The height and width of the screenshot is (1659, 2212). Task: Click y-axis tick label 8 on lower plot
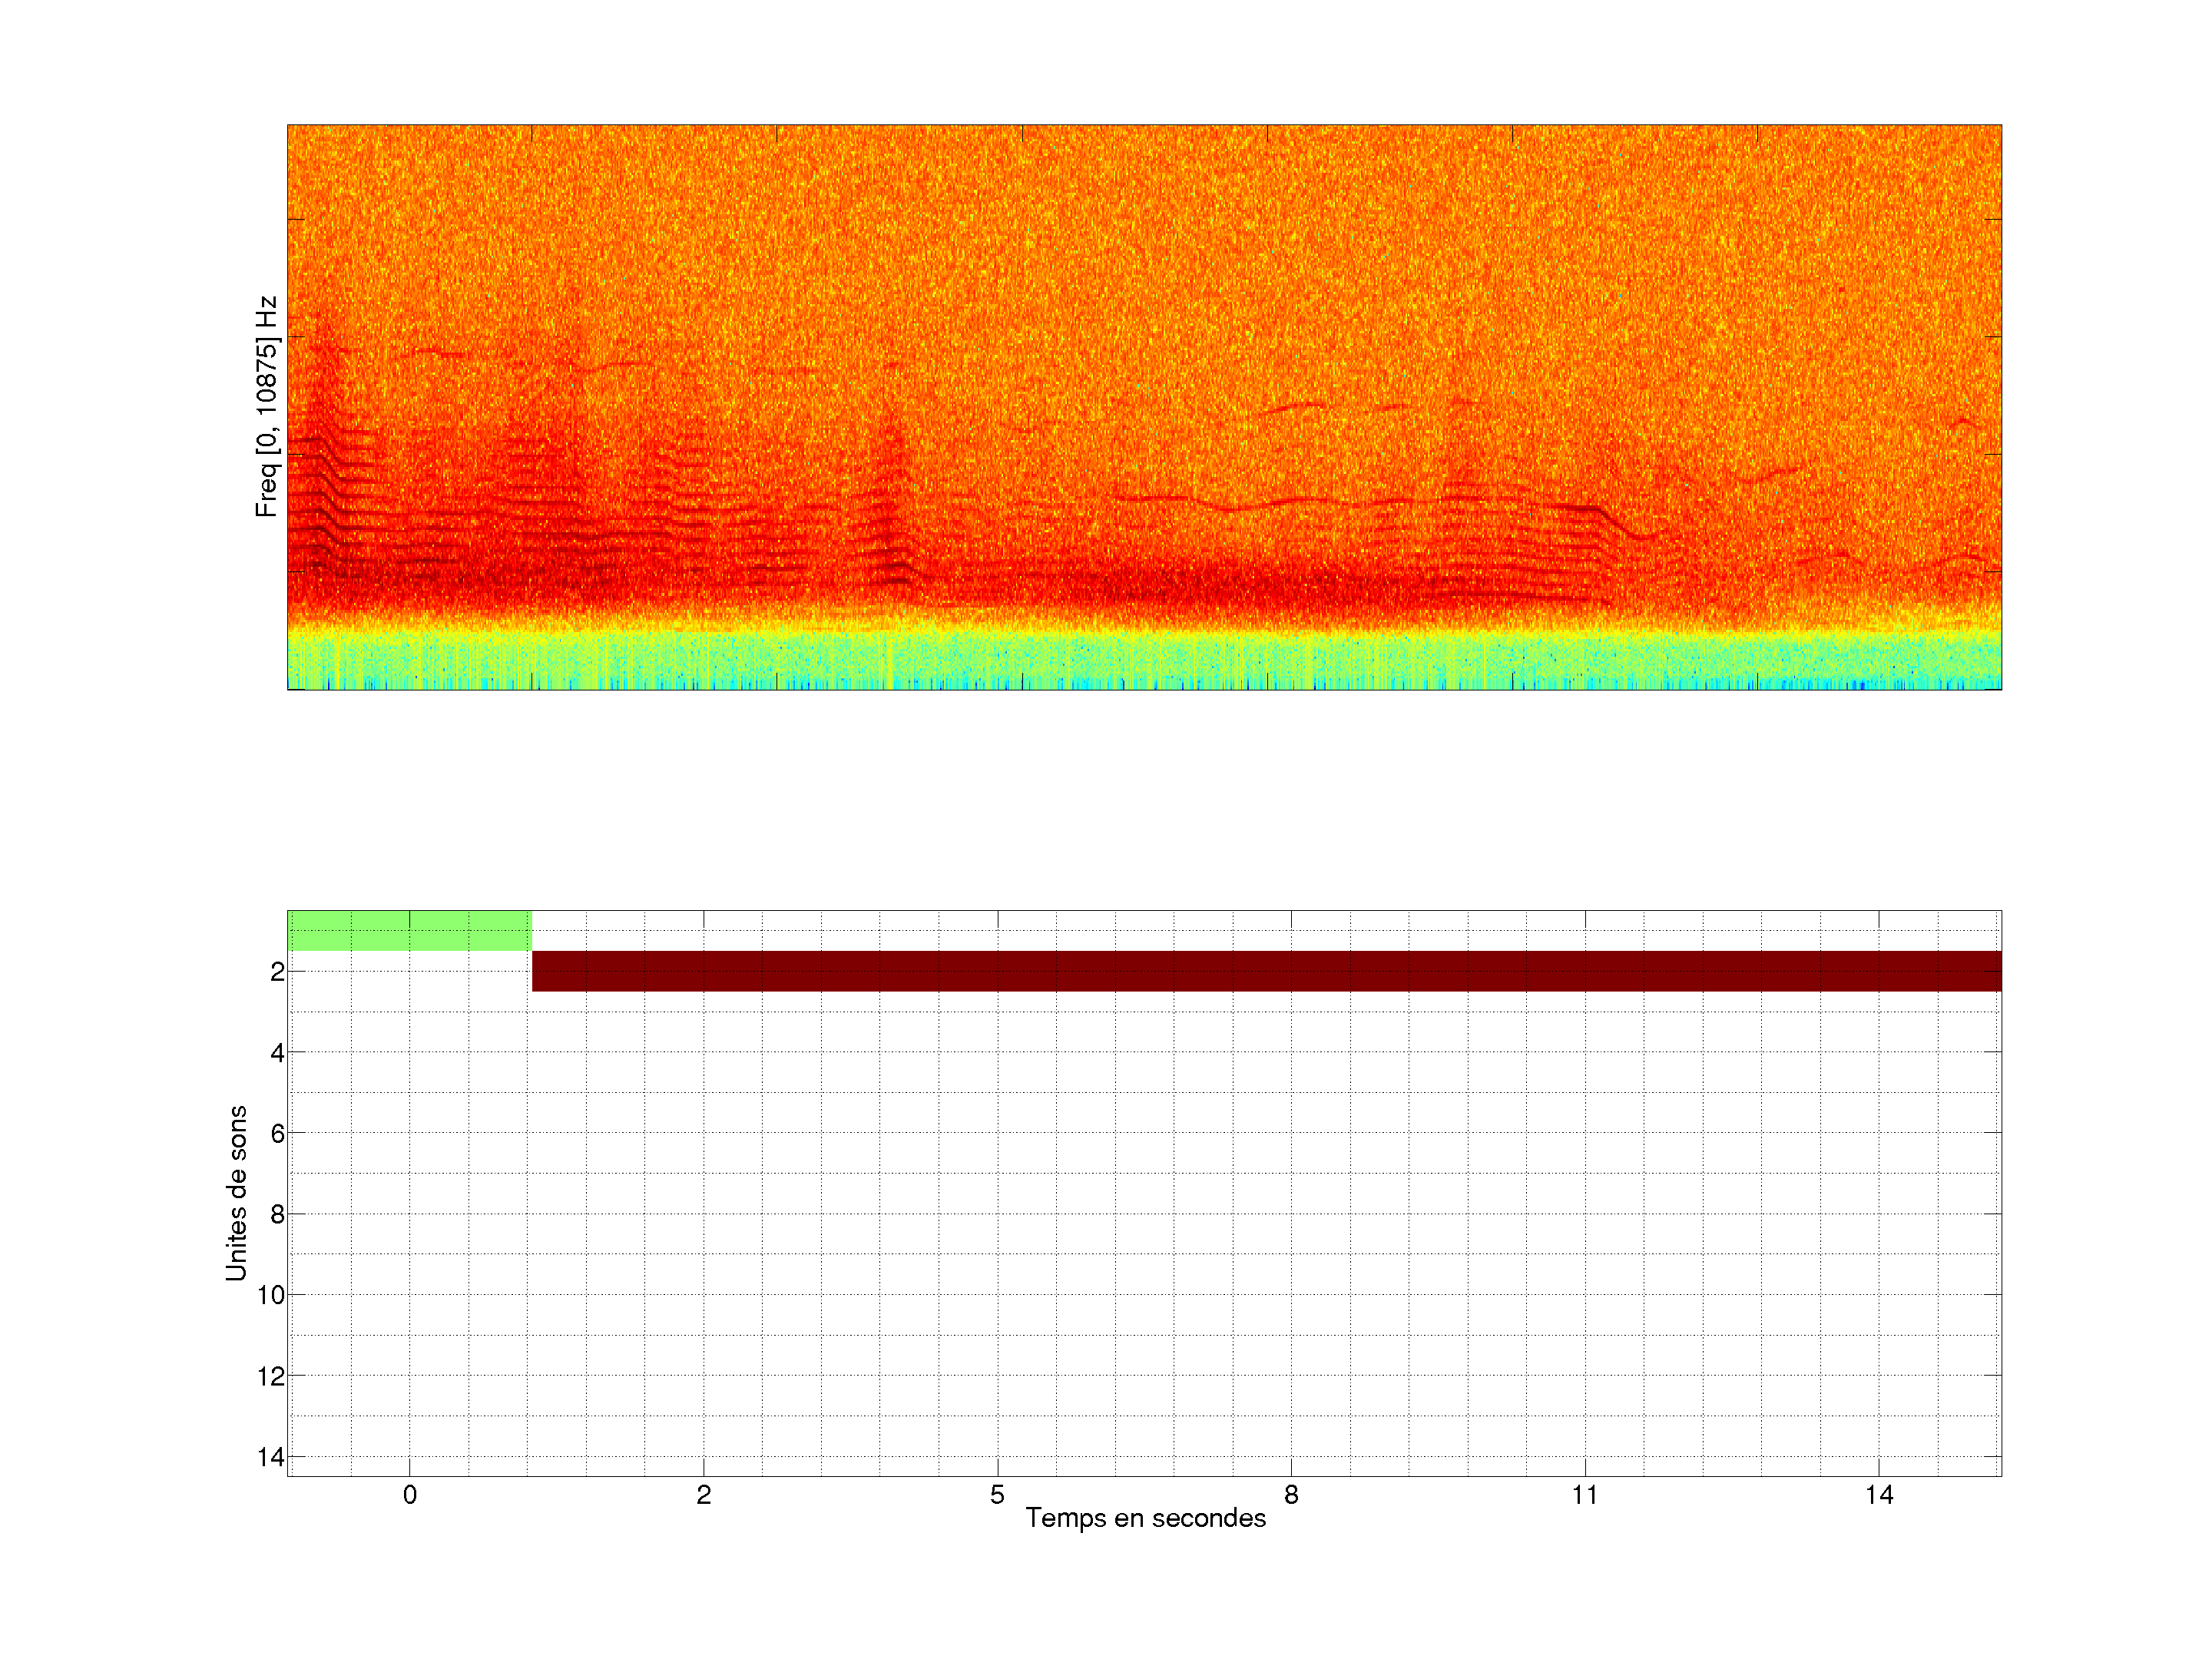pyautogui.click(x=277, y=1214)
